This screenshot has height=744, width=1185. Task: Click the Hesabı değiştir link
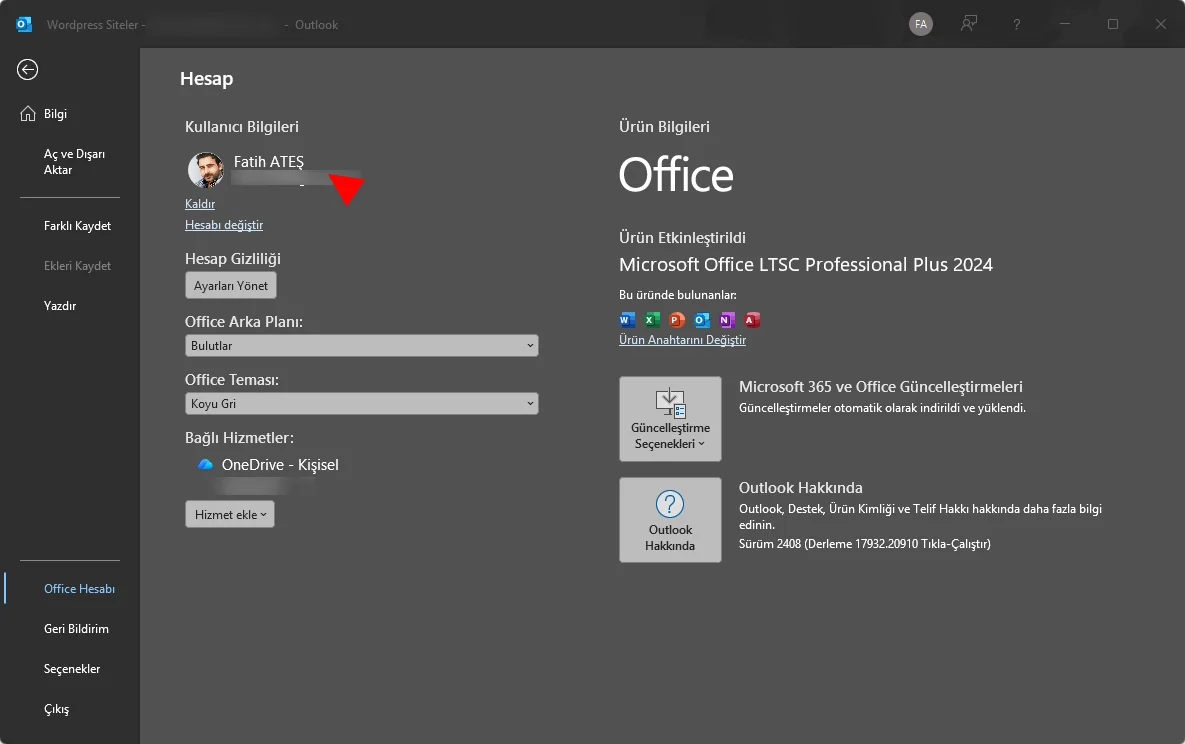pyautogui.click(x=224, y=225)
